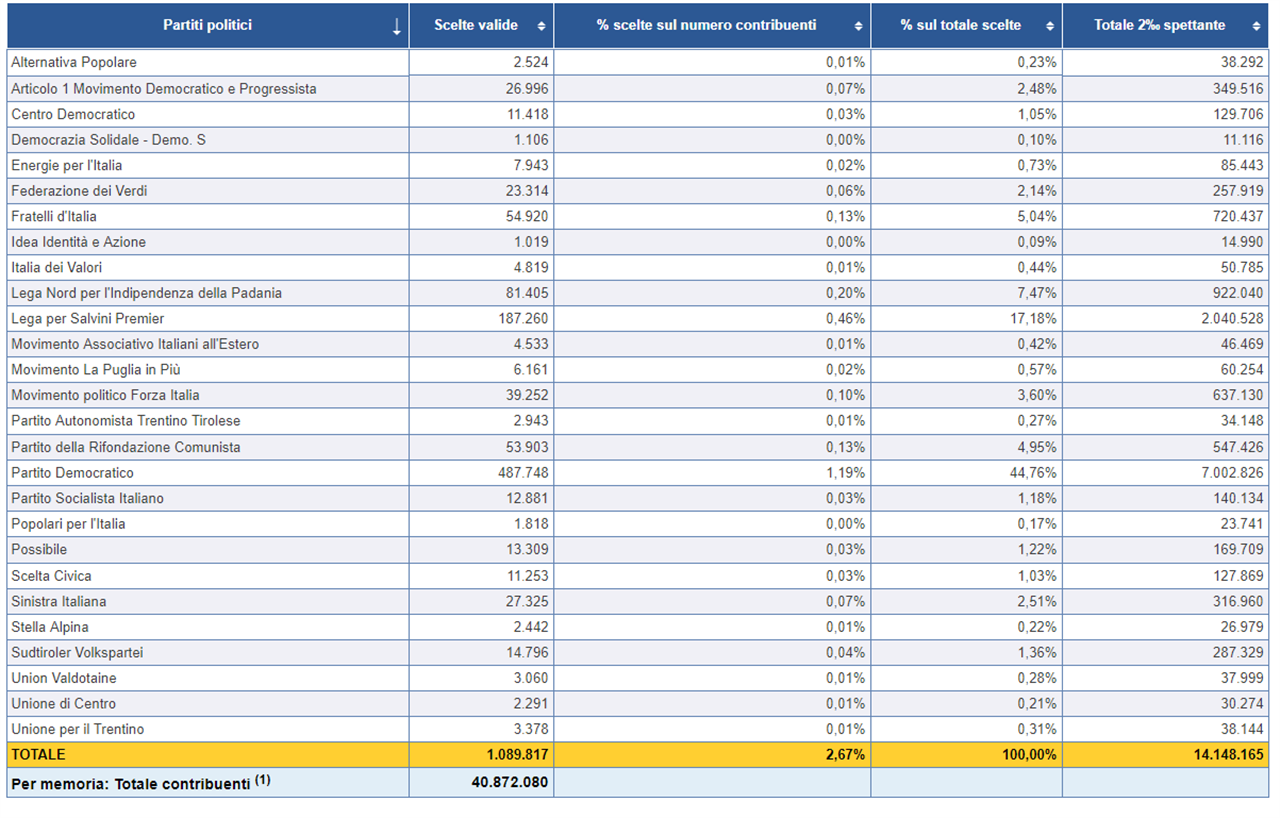Click the % scelte sul numero contribuenti header label
The height and width of the screenshot is (818, 1280).
(706, 26)
